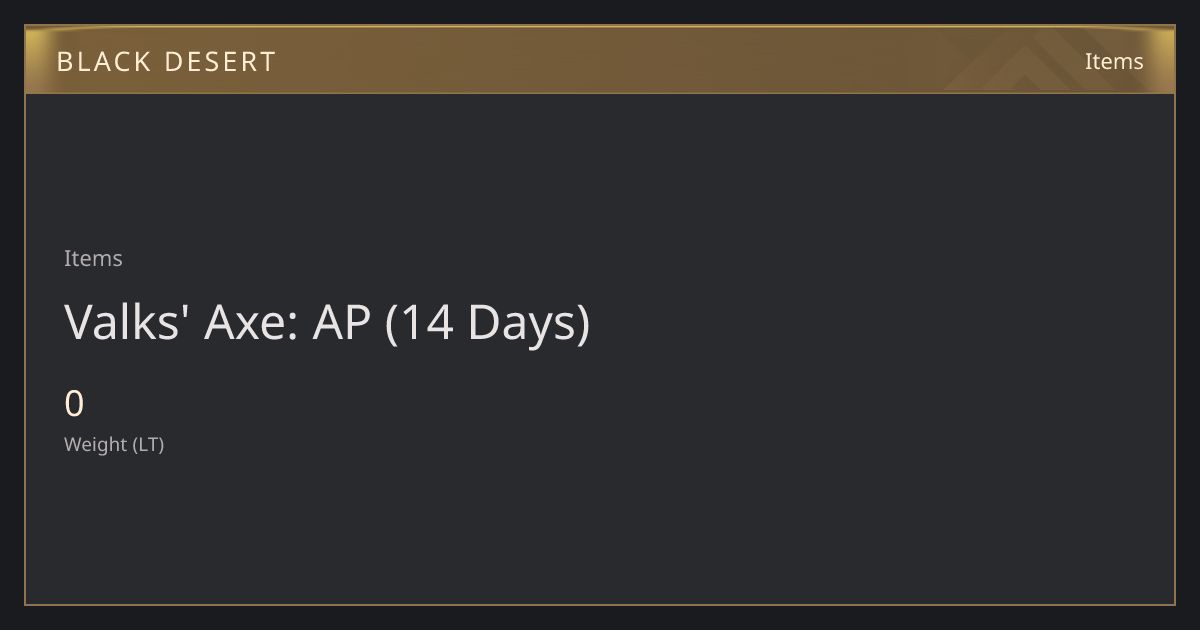The width and height of the screenshot is (1200, 630).
Task: Click the Axe: text in the item title
Action: [x=252, y=323]
